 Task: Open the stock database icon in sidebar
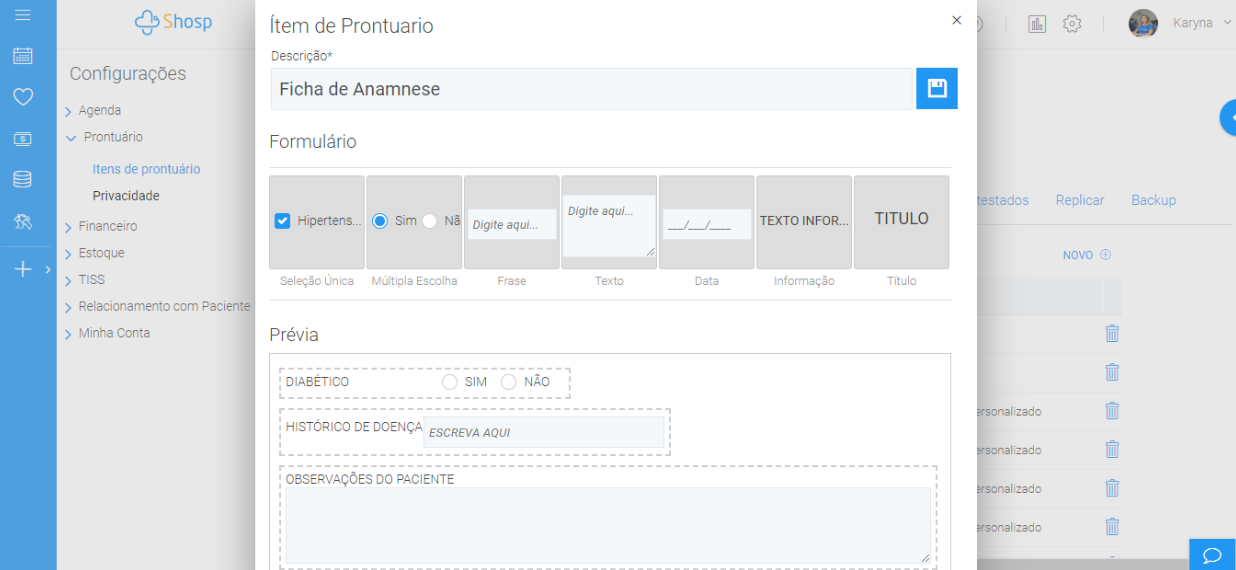click(22, 180)
